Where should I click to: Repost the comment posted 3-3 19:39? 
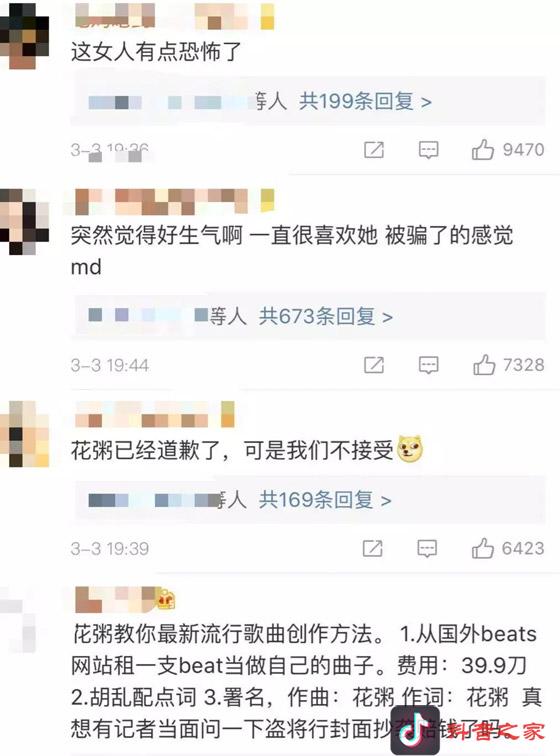point(372,548)
